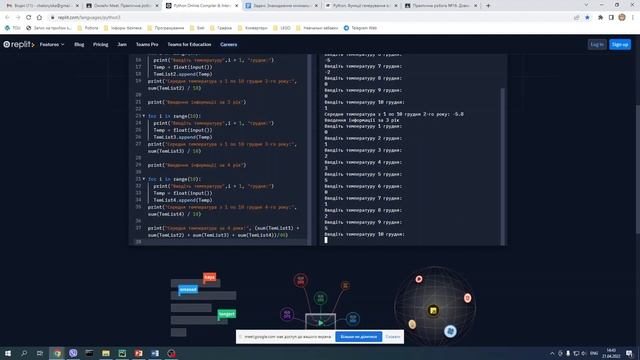
Task: Close the Gmail tab
Action: click(77, 6)
